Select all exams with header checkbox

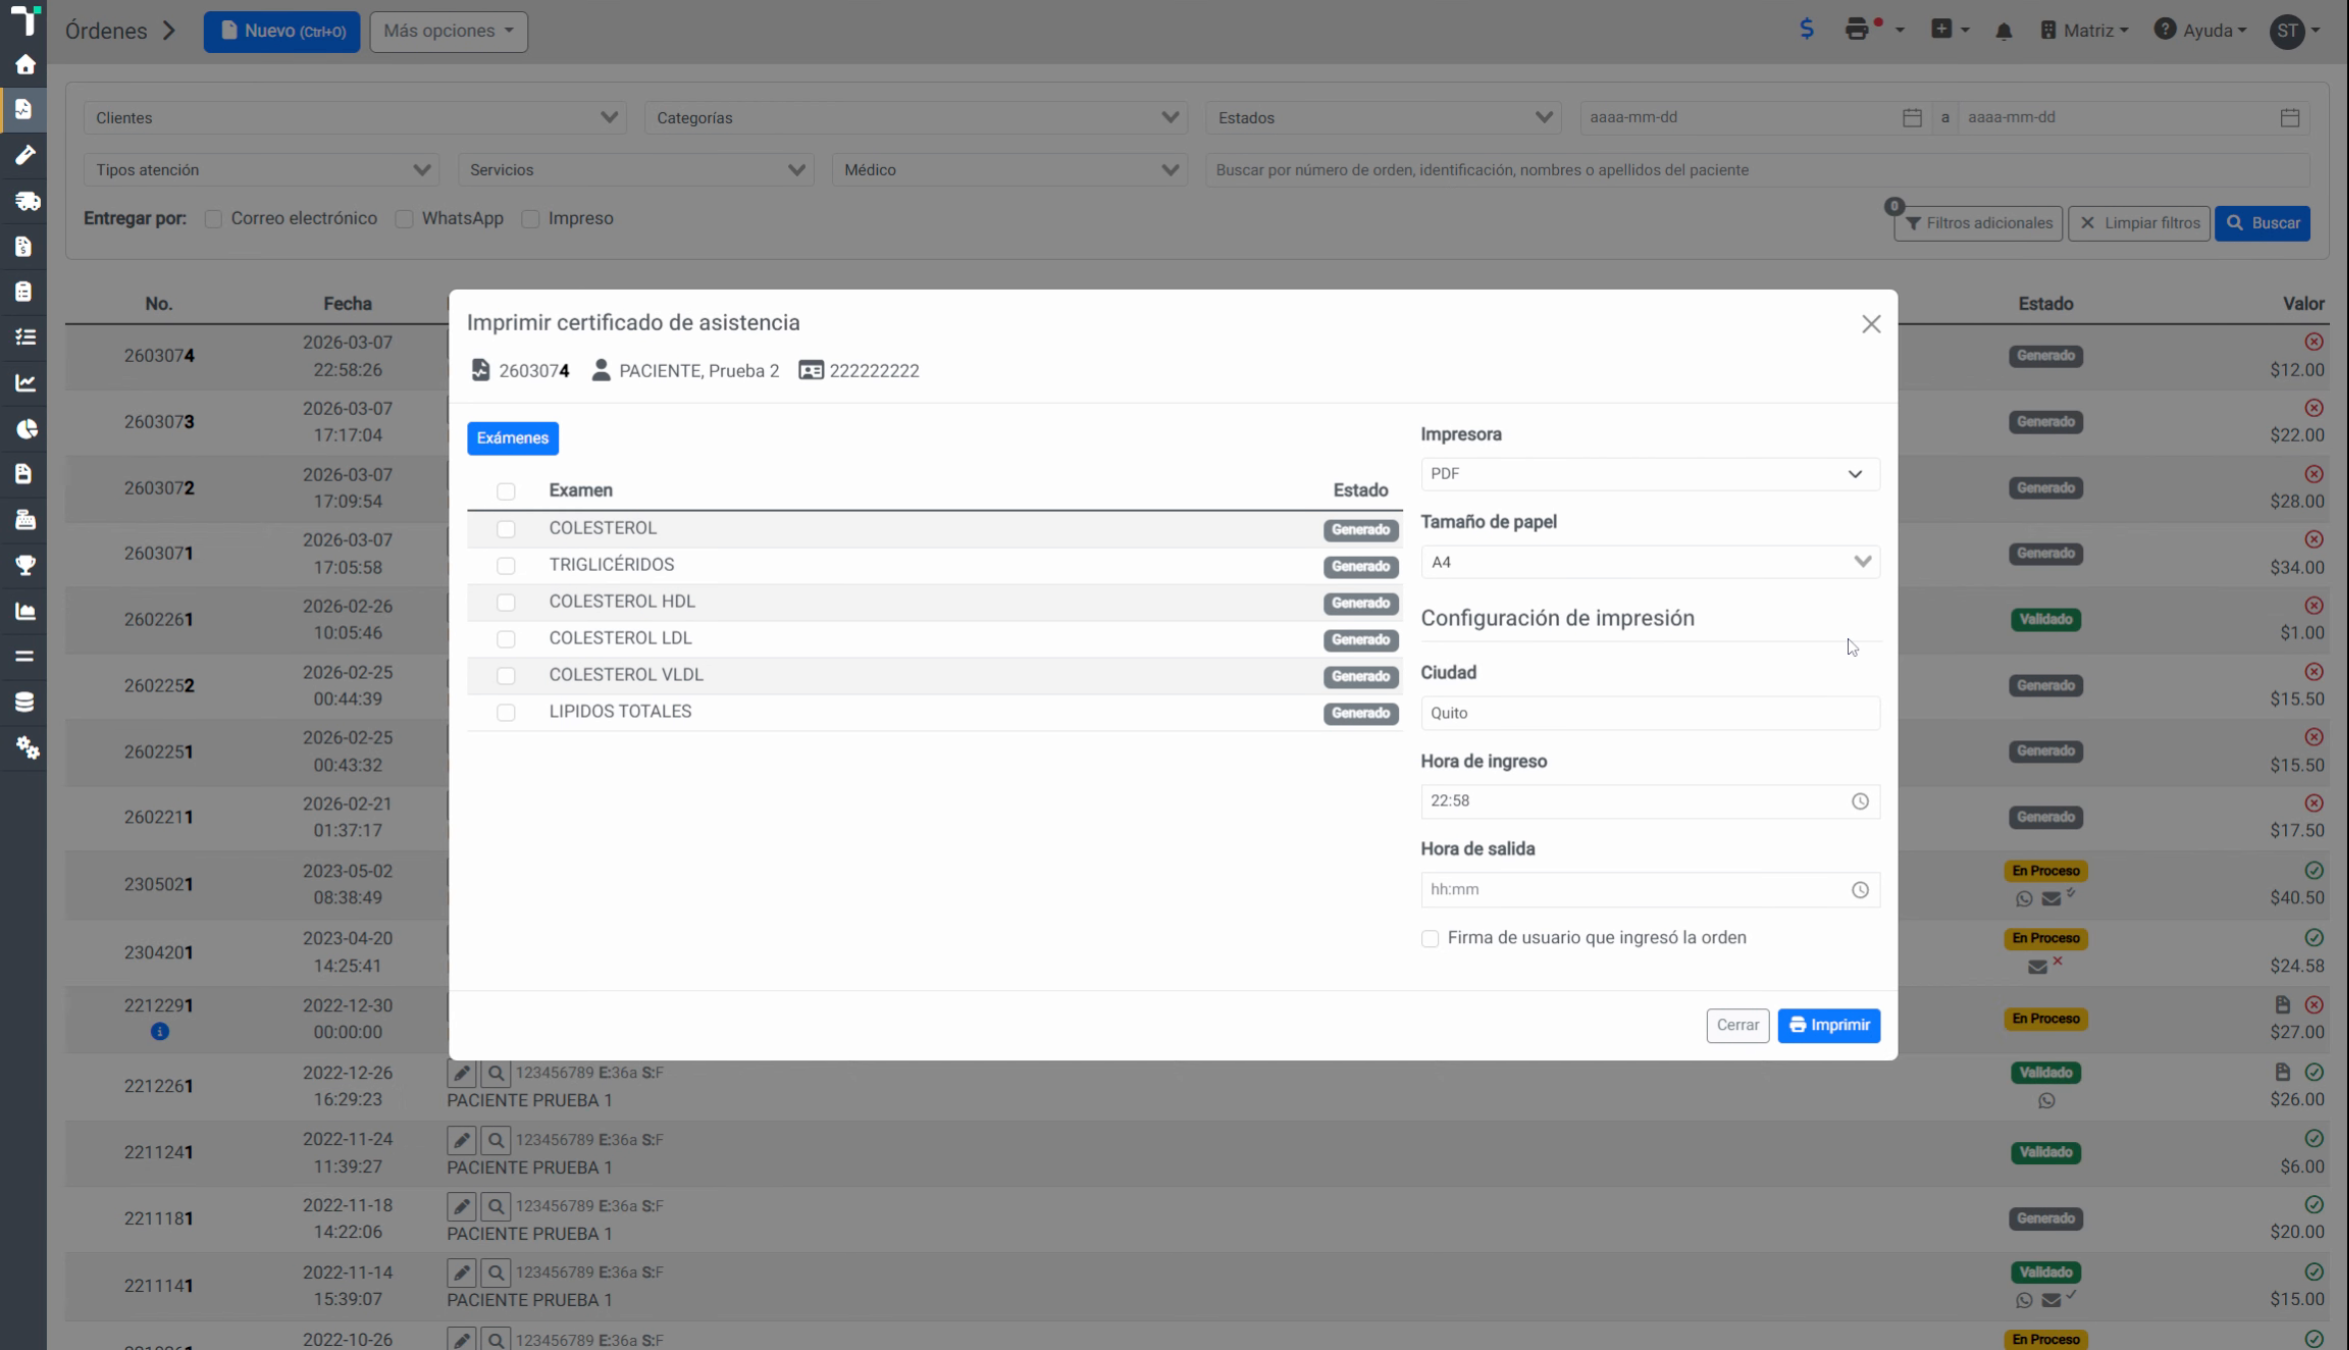click(x=506, y=491)
